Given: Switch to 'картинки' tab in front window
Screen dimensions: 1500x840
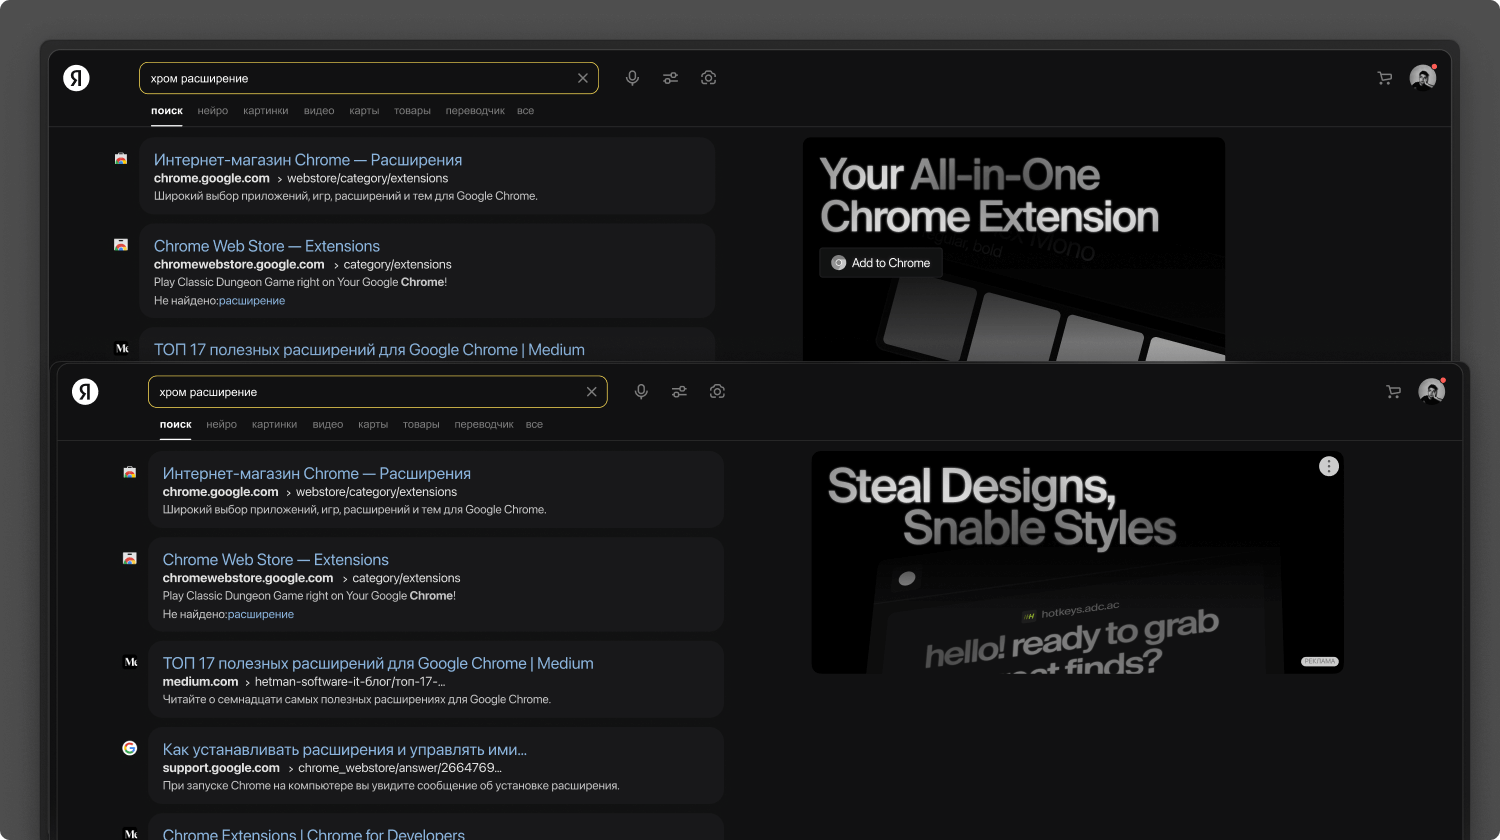Looking at the screenshot, I should [274, 425].
